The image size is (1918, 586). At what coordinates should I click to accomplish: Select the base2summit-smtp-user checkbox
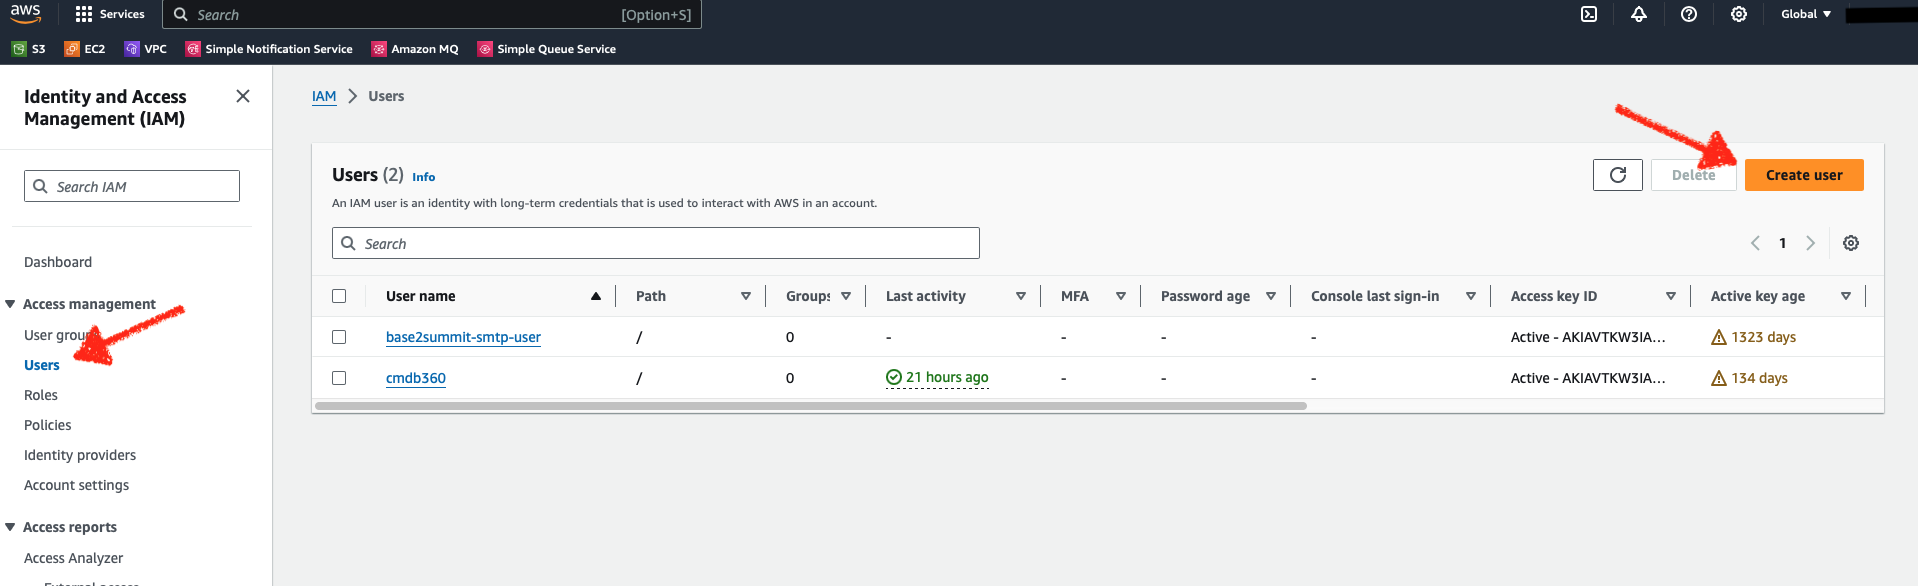(x=339, y=337)
